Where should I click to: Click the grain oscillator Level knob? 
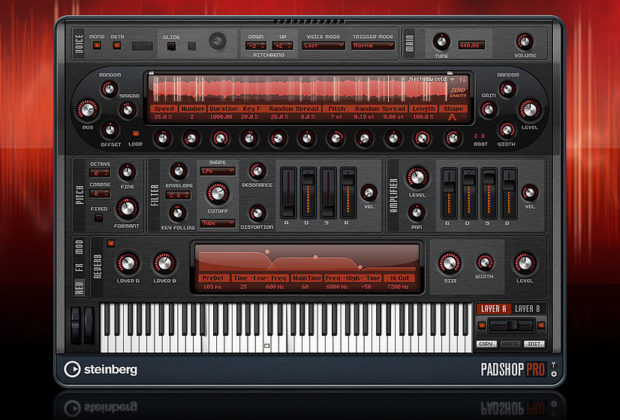pyautogui.click(x=530, y=110)
